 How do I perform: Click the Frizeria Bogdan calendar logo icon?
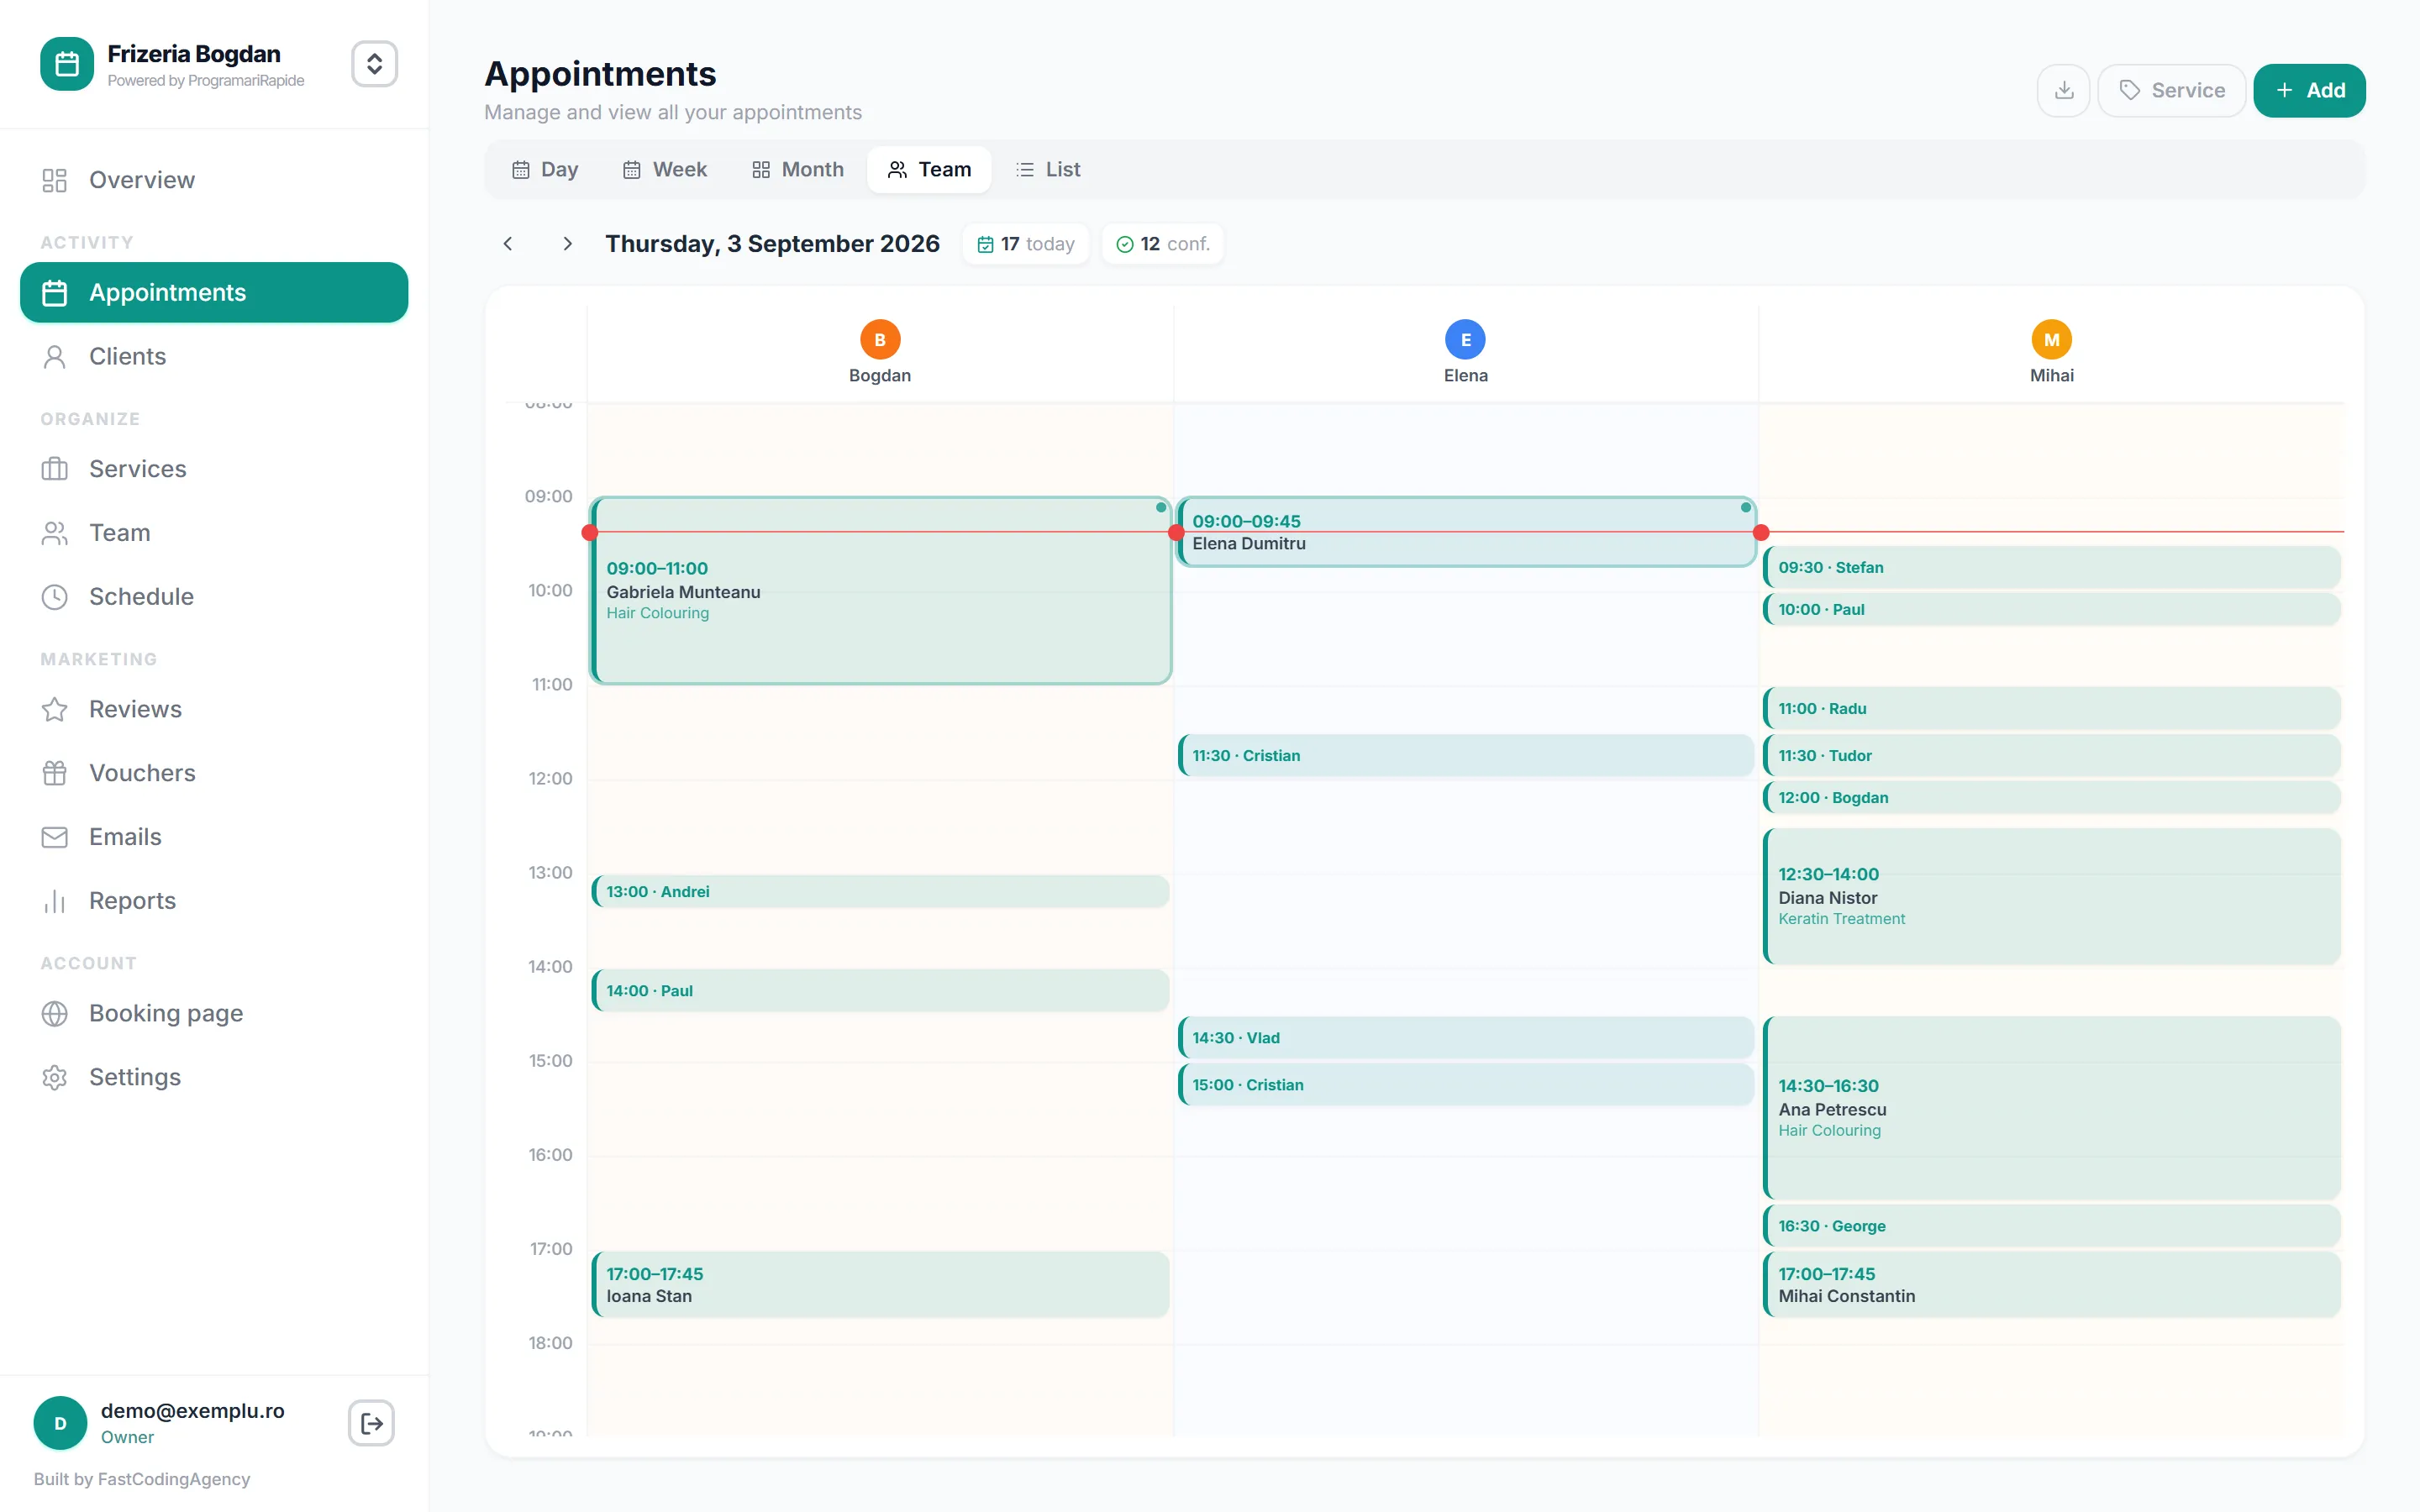click(67, 64)
